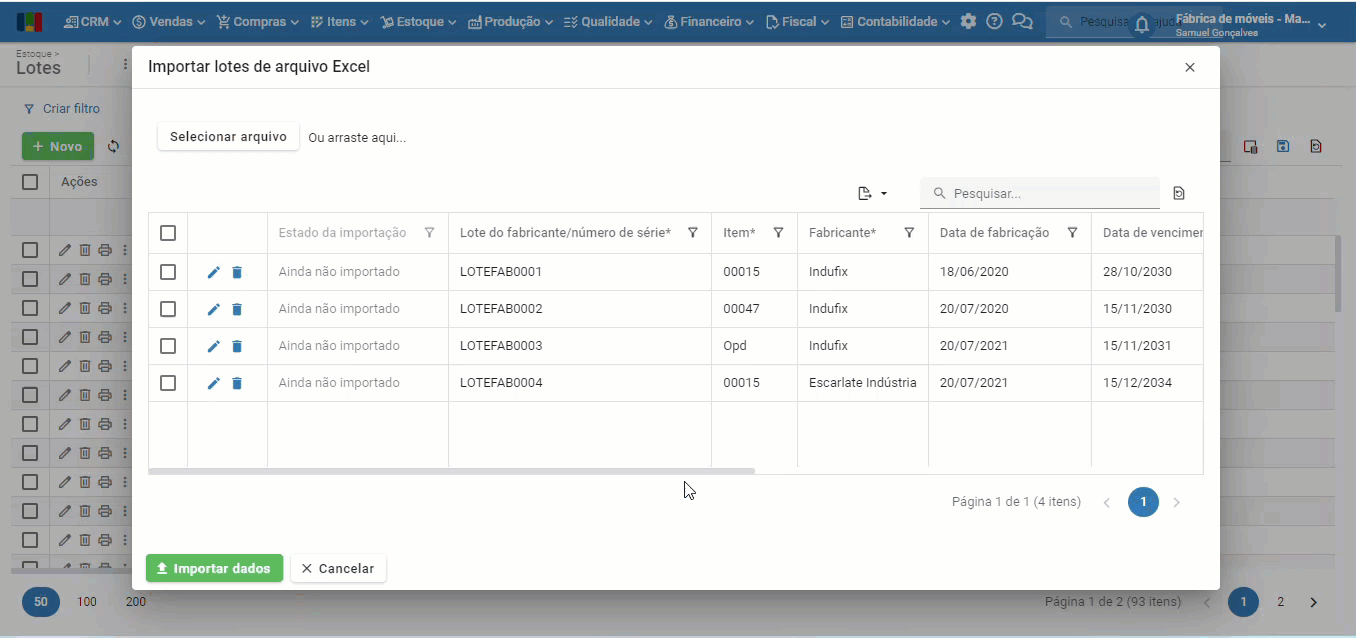Click Selecionar arquivo button

(228, 137)
